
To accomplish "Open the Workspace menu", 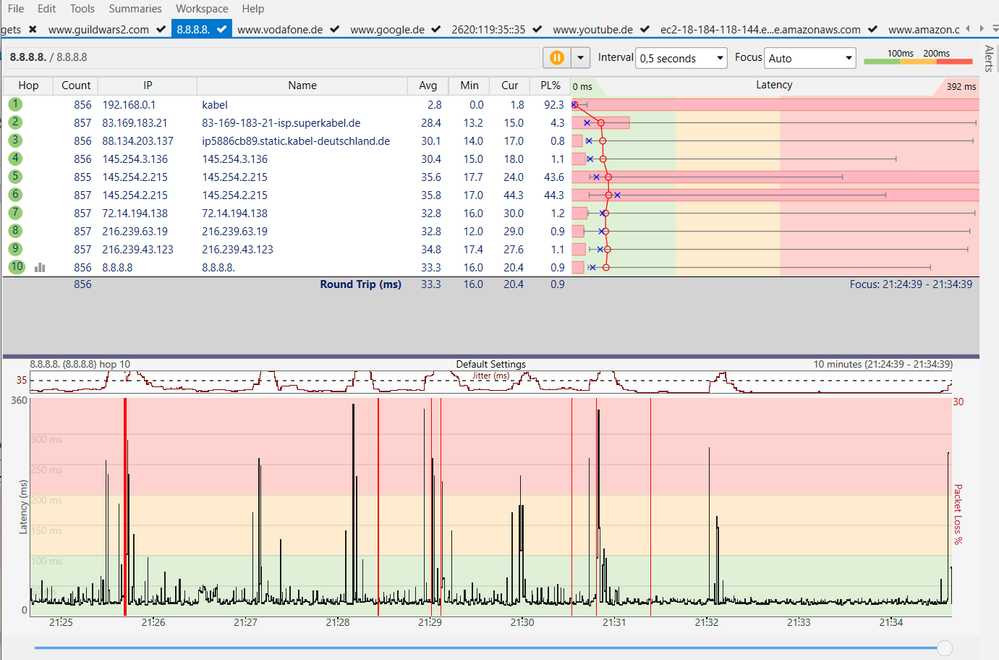I will click(202, 8).
